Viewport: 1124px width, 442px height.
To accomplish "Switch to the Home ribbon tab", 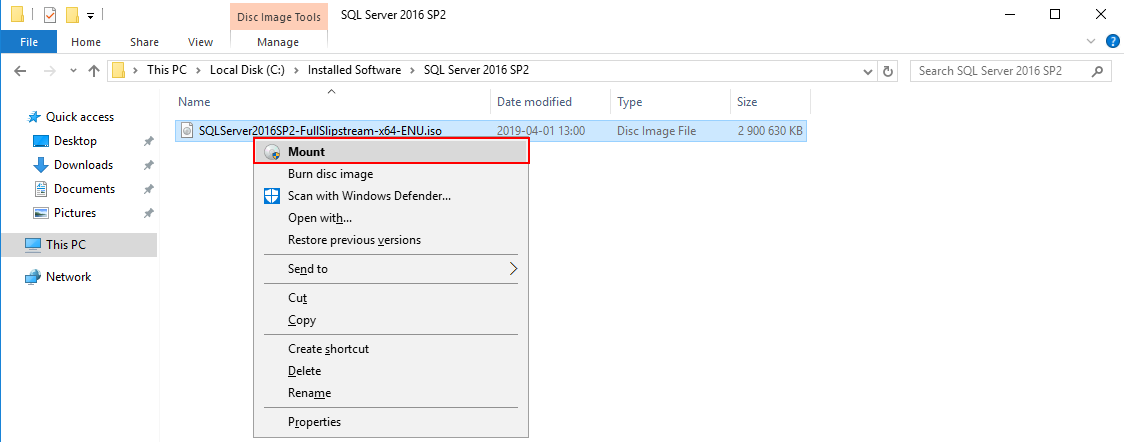I will (86, 42).
